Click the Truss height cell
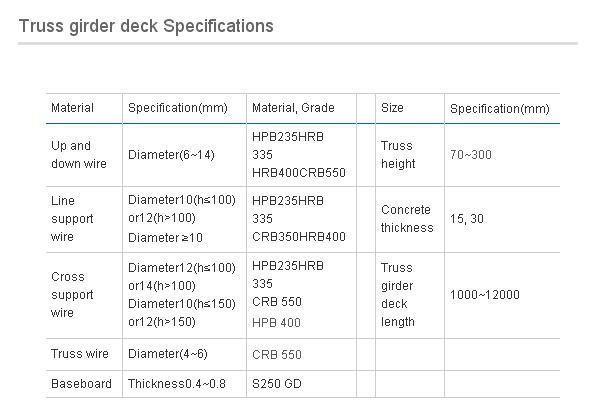 tap(398, 155)
